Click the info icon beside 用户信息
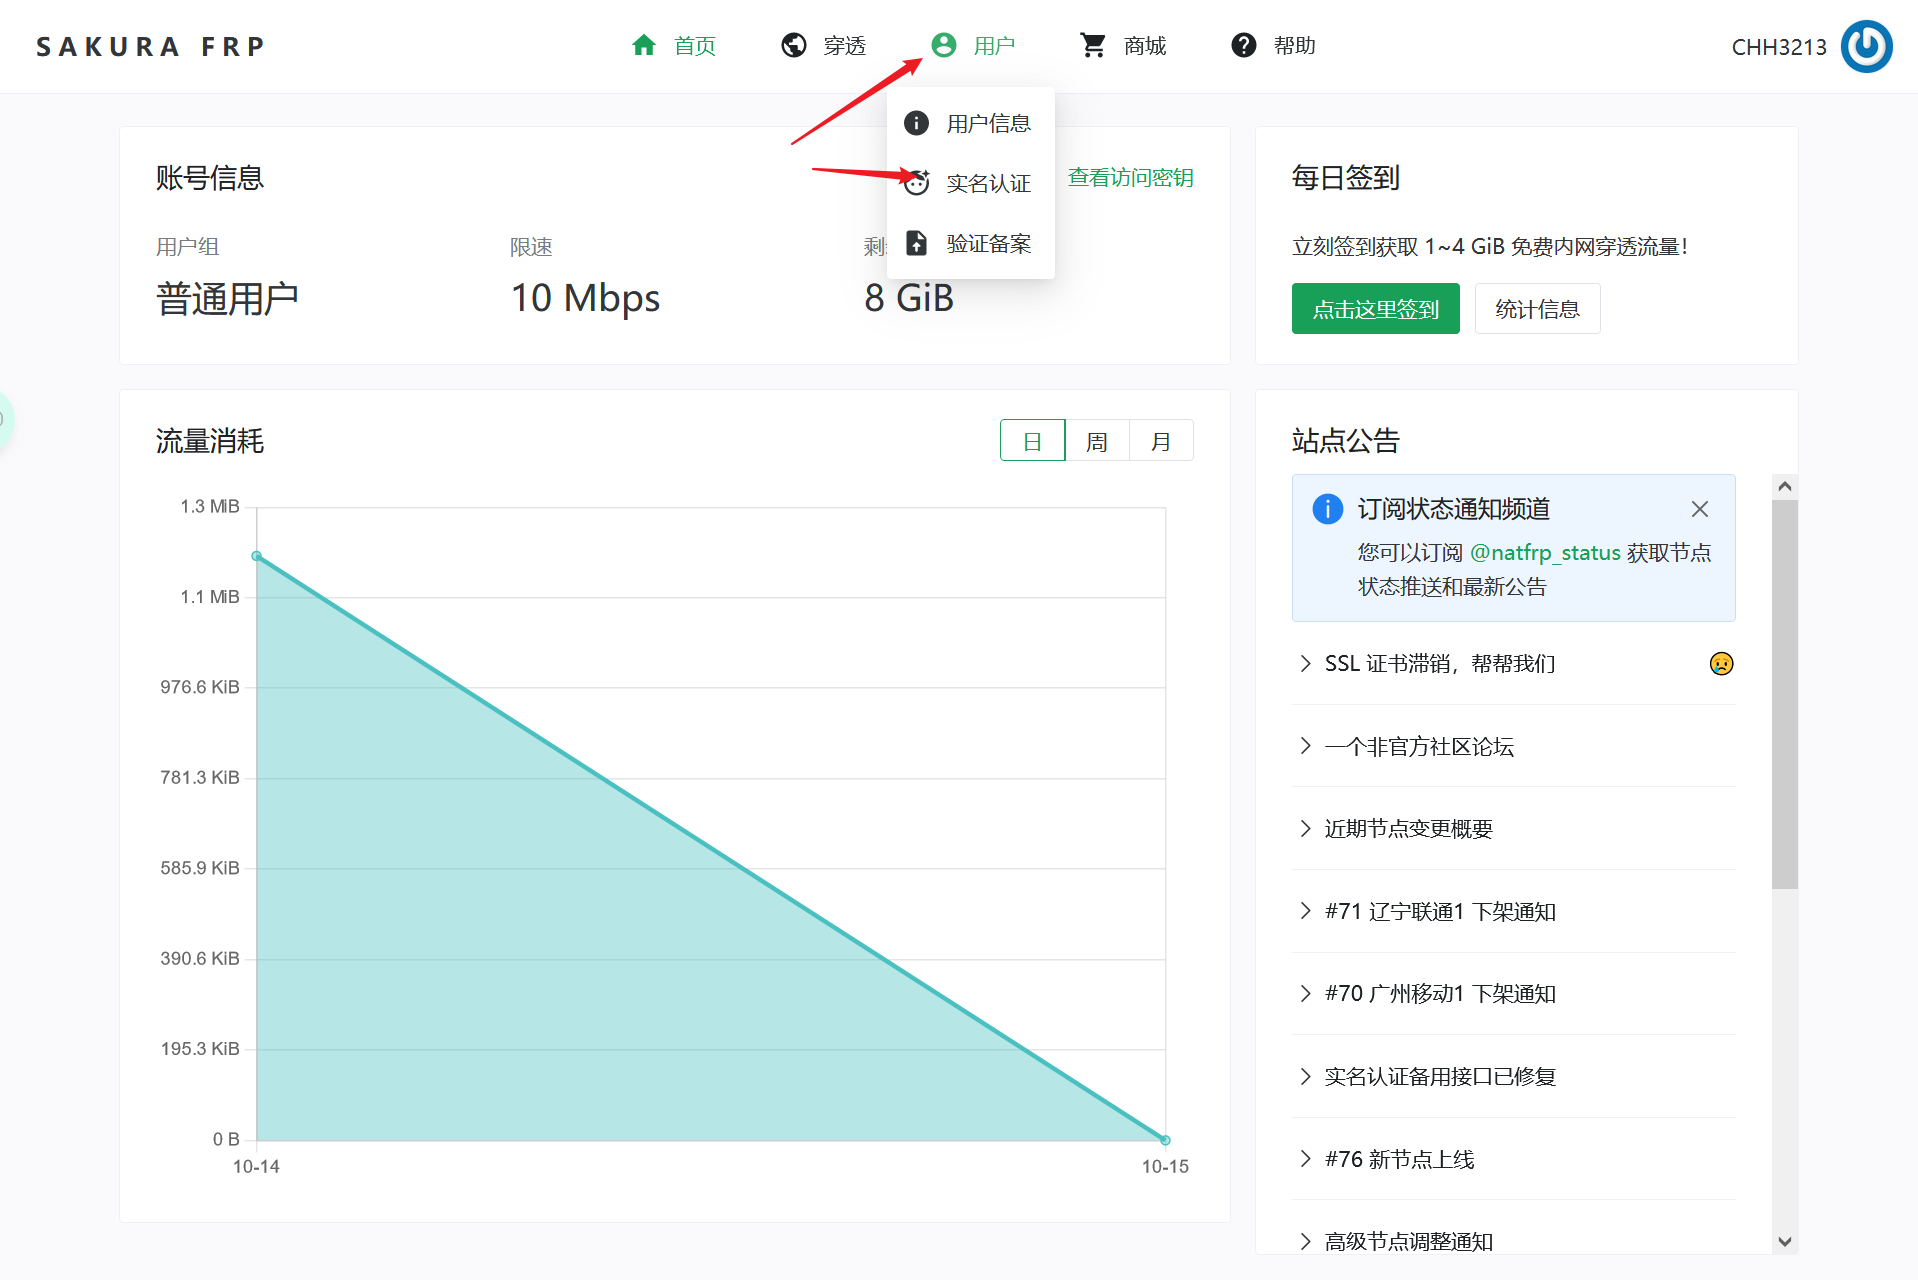Image resolution: width=1918 pixels, height=1280 pixels. pyautogui.click(x=916, y=123)
